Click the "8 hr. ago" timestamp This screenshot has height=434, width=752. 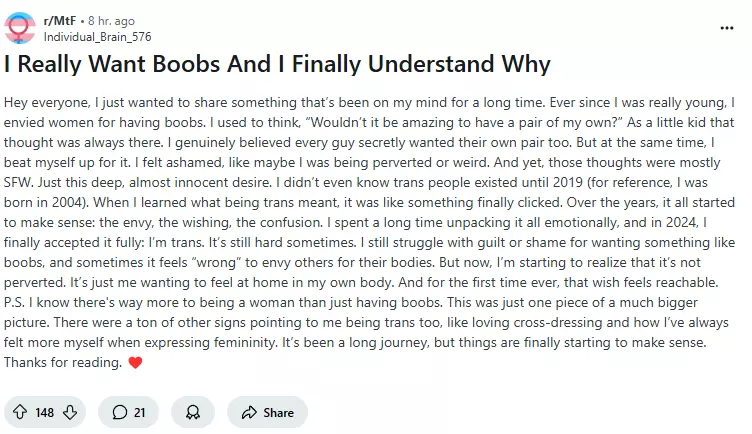pos(111,20)
